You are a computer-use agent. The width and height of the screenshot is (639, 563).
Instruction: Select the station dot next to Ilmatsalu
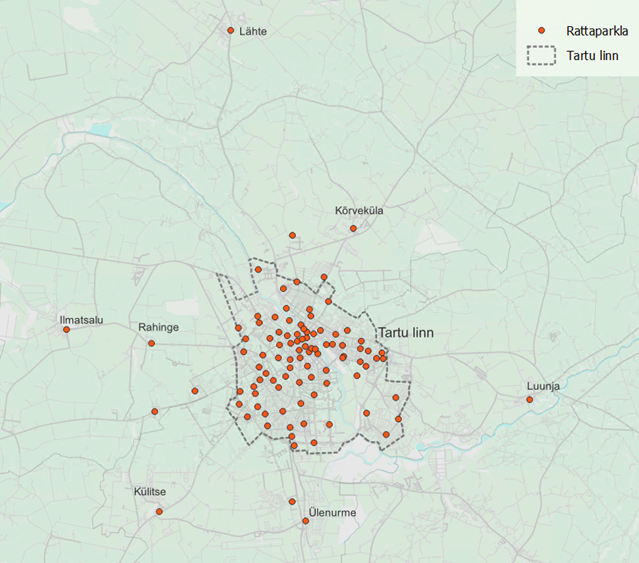pos(66,330)
